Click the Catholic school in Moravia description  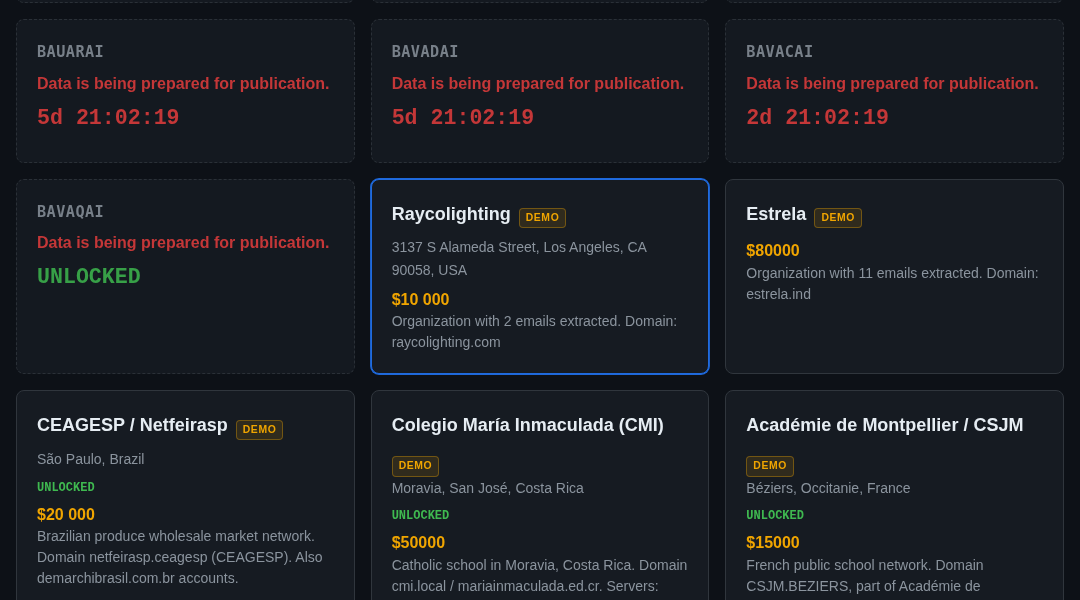(539, 576)
